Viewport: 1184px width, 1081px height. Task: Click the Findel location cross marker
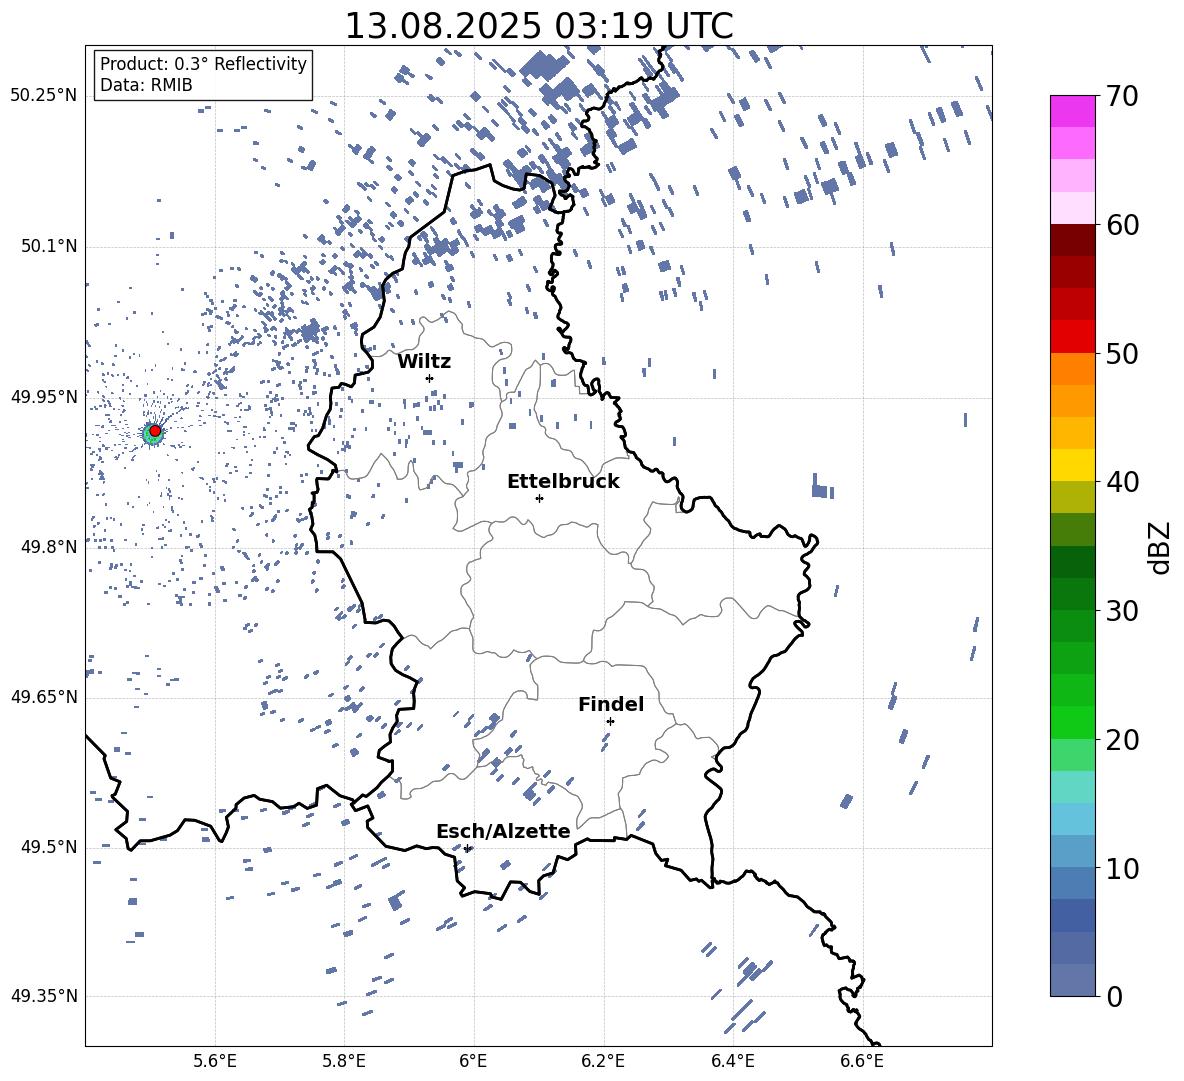610,722
